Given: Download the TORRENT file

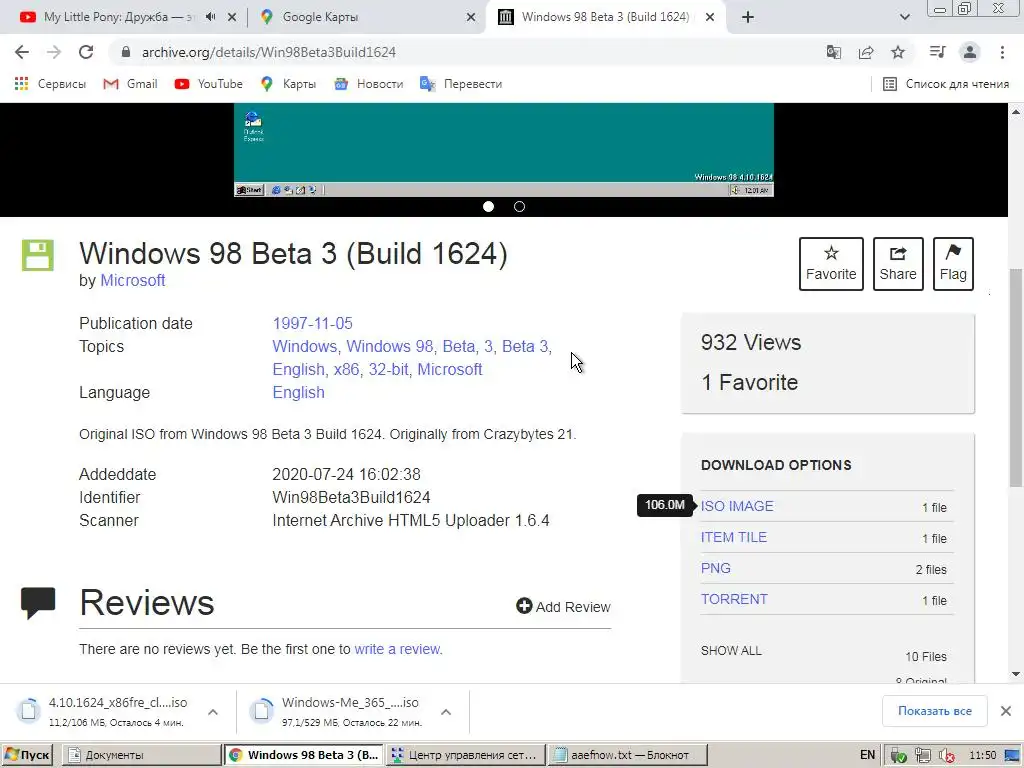Looking at the screenshot, I should 734,600.
